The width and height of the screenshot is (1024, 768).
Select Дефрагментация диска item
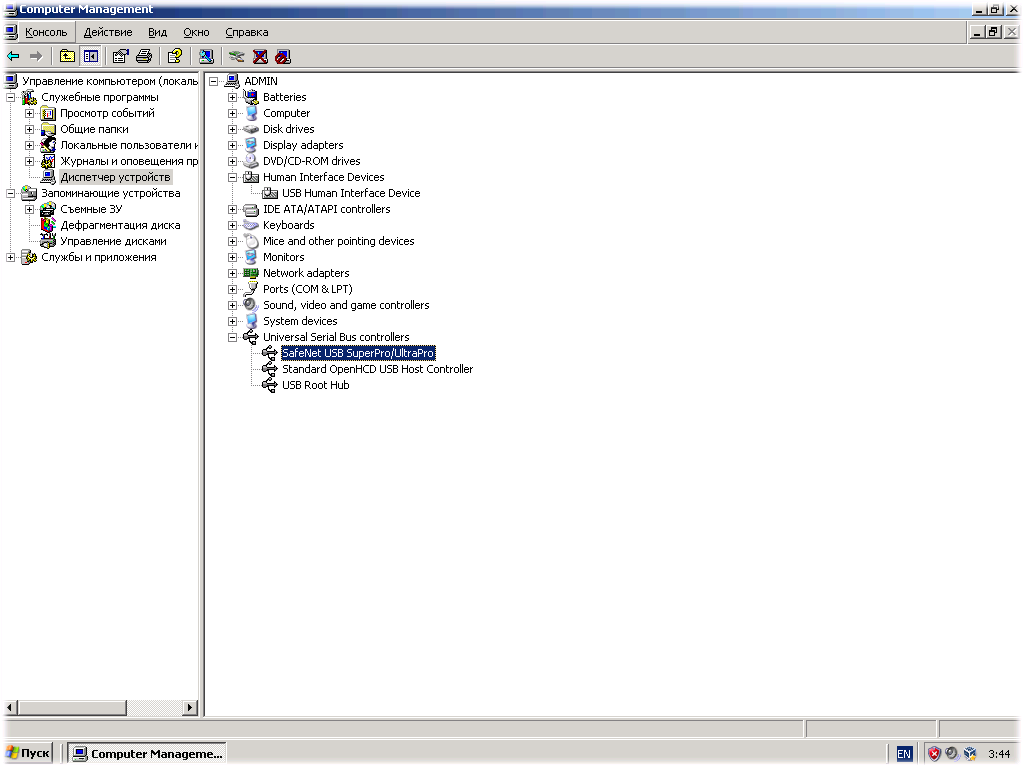[x=120, y=225]
